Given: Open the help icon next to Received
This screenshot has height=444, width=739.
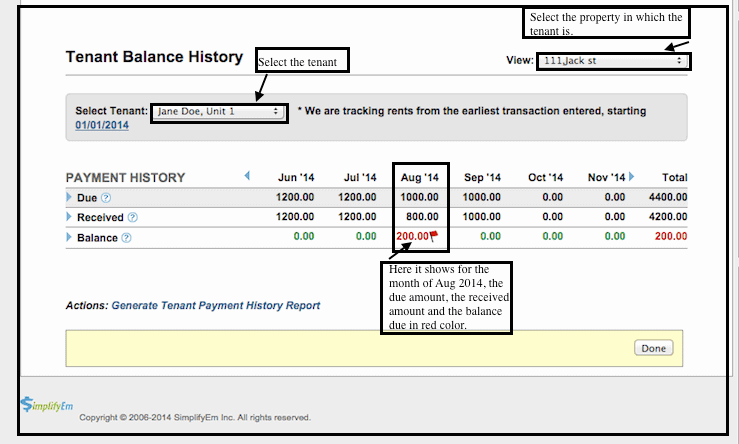Looking at the screenshot, I should (x=132, y=217).
